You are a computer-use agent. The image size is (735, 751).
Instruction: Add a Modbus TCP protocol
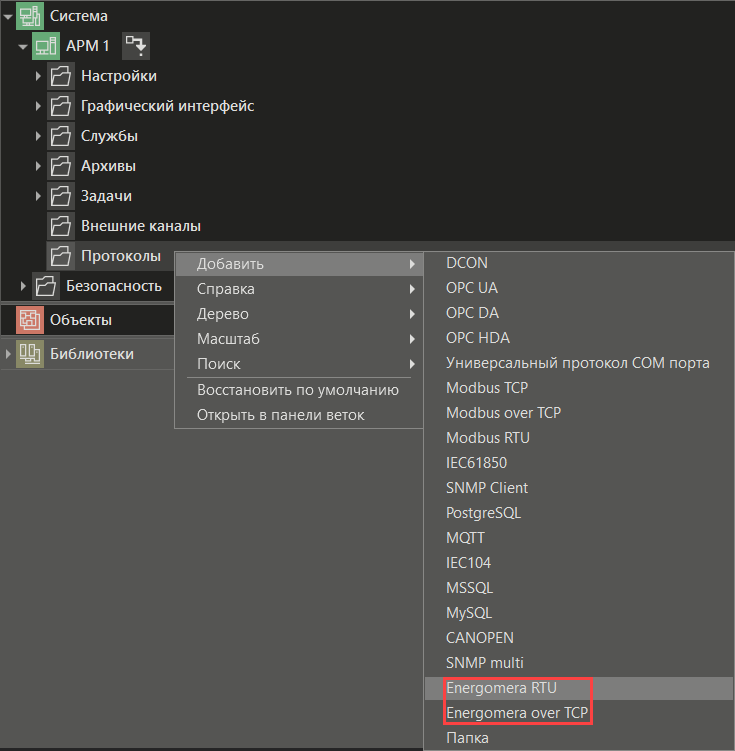(x=487, y=388)
